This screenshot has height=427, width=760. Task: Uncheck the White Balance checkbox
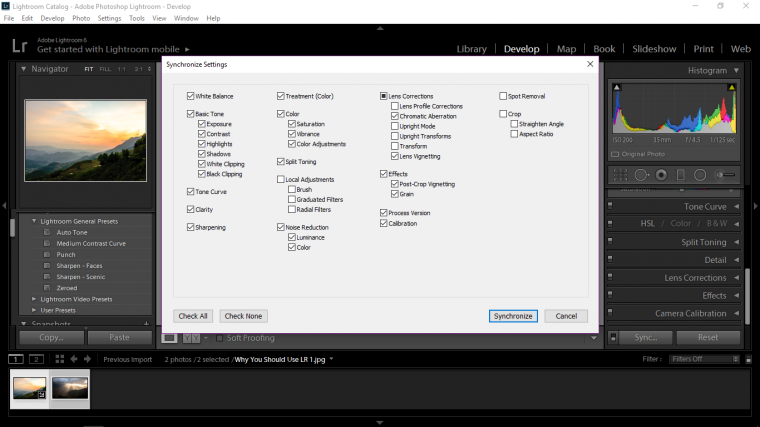coord(190,96)
